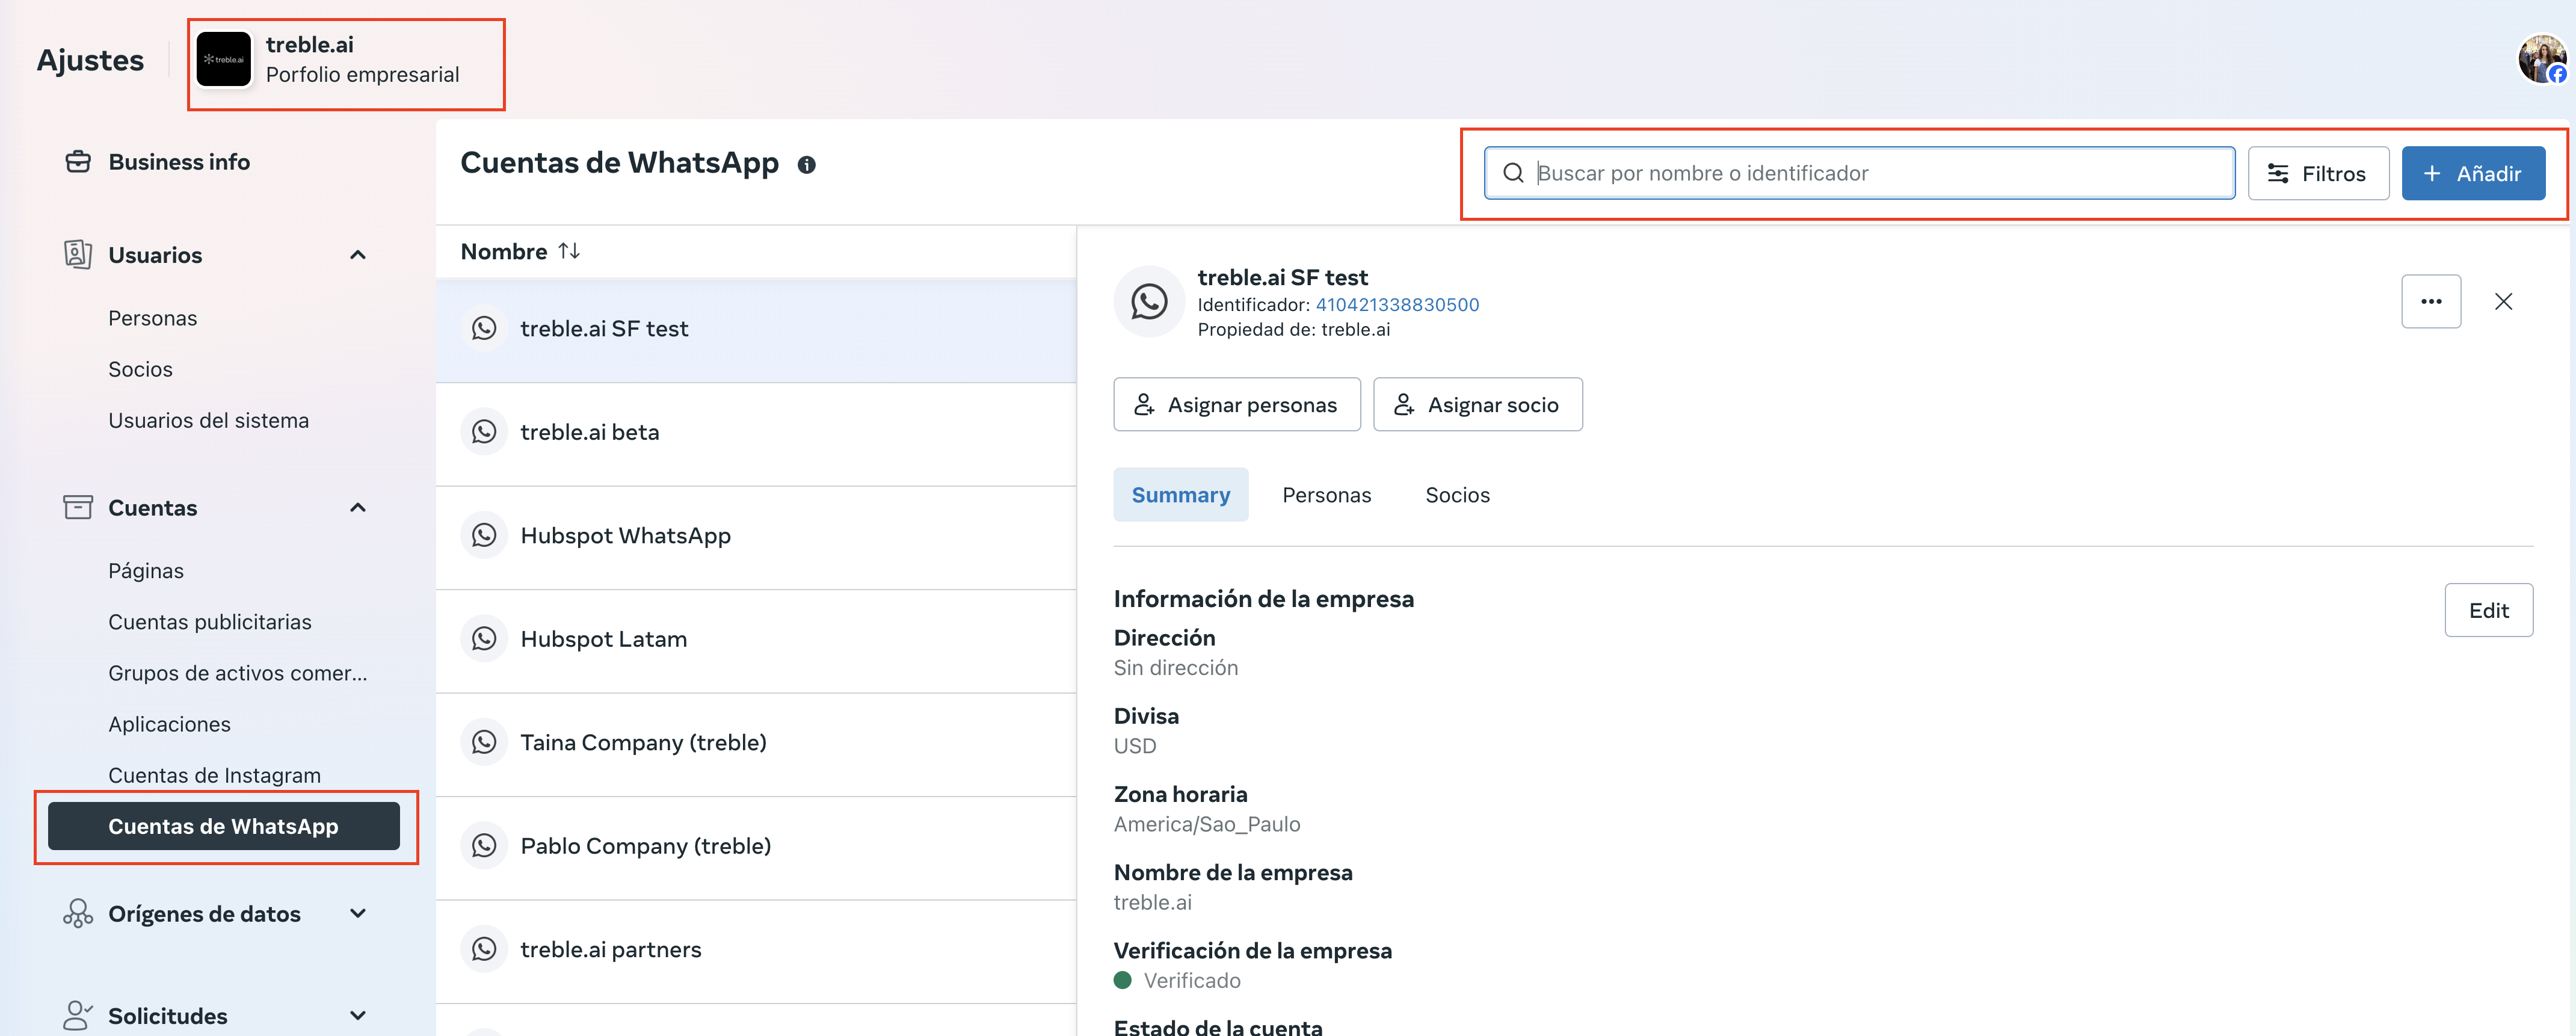Screen dimensions: 2576x1036
Task: Go to Socios under Usuarios
Action: [140, 369]
